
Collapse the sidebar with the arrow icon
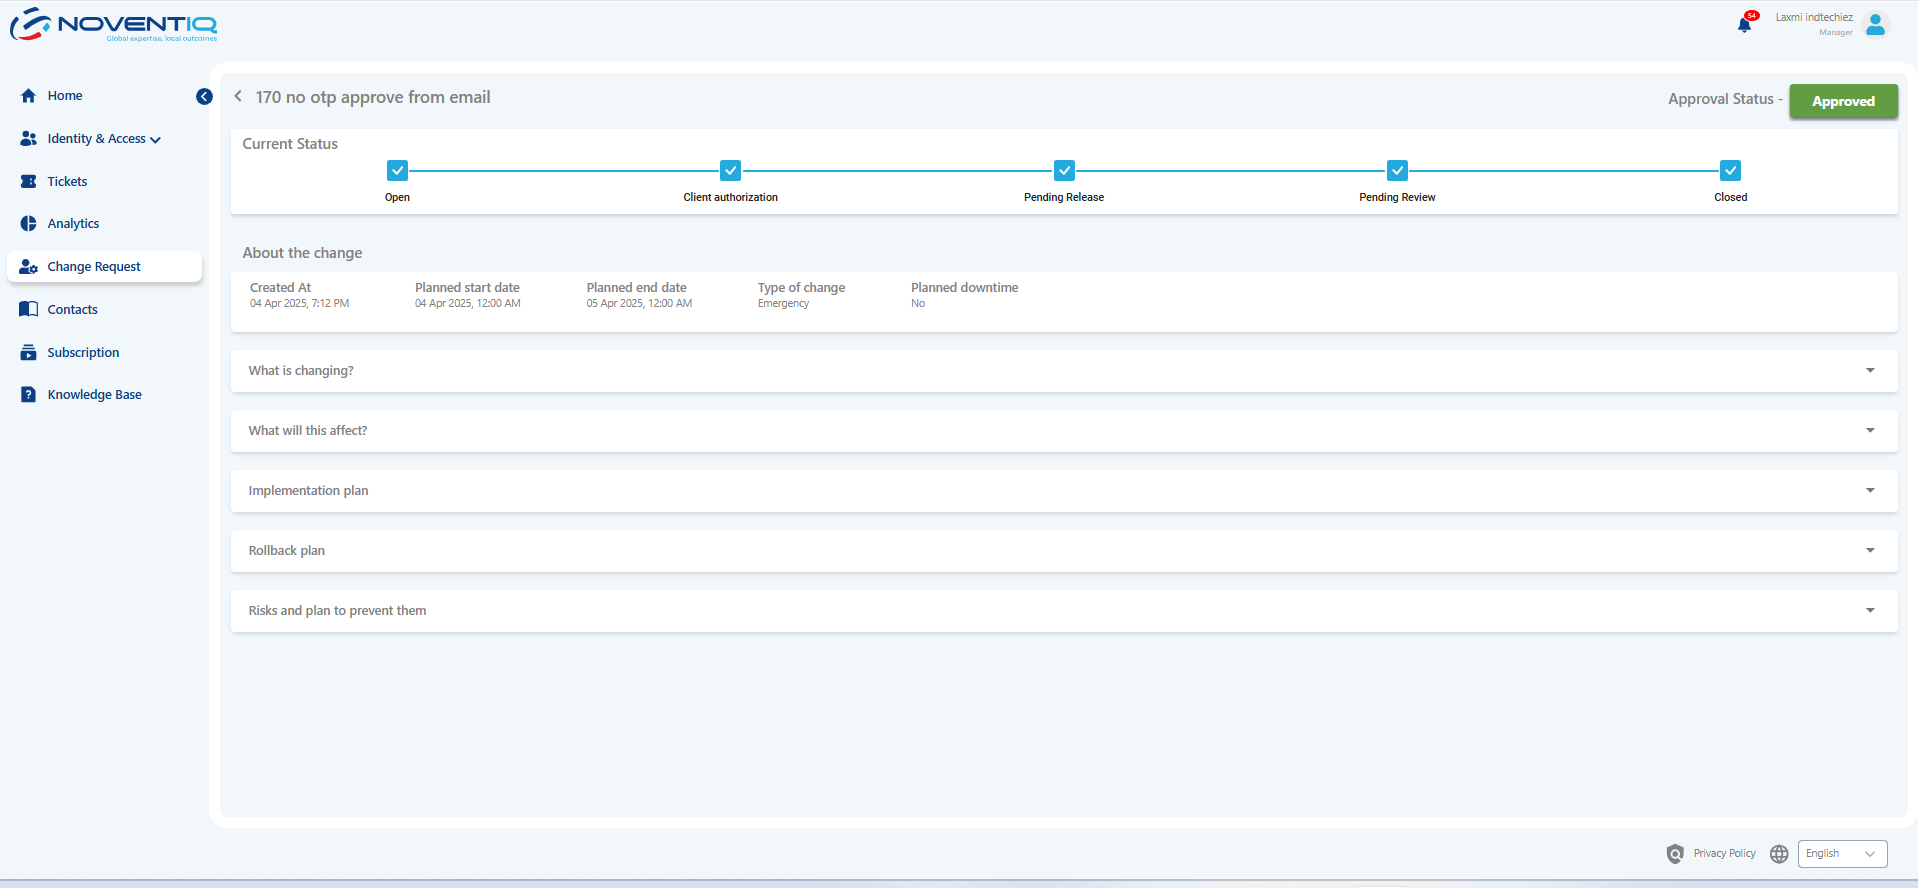pyautogui.click(x=204, y=97)
